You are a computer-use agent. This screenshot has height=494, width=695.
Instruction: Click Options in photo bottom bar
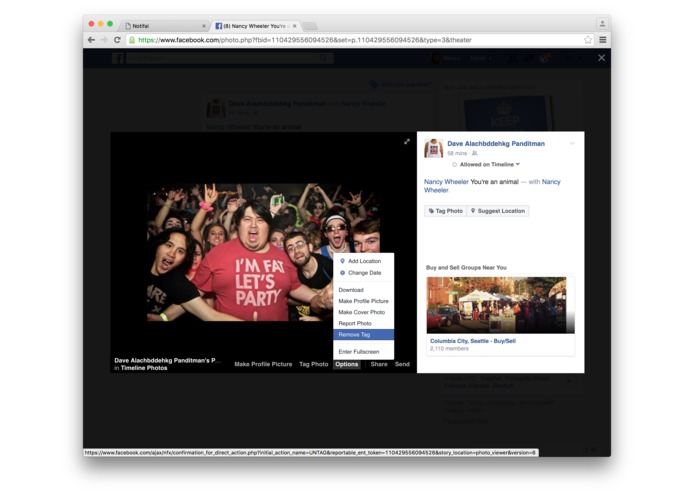[347, 364]
